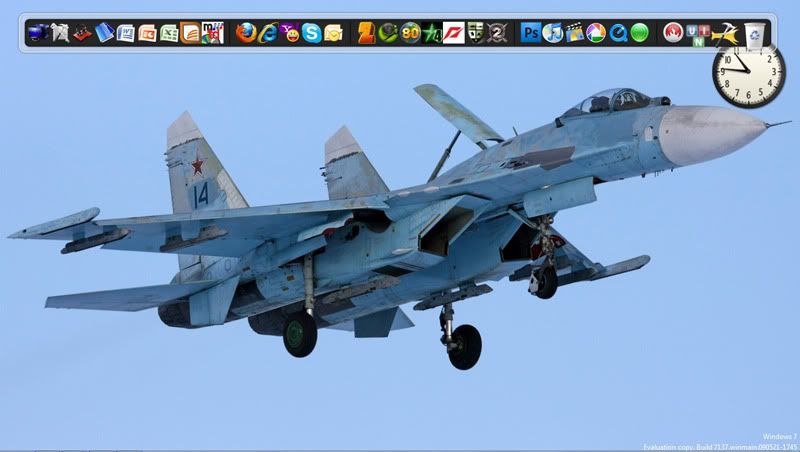800x452 pixels.
Task: Launch Adobe Photoshop from the dock
Action: [x=531, y=33]
